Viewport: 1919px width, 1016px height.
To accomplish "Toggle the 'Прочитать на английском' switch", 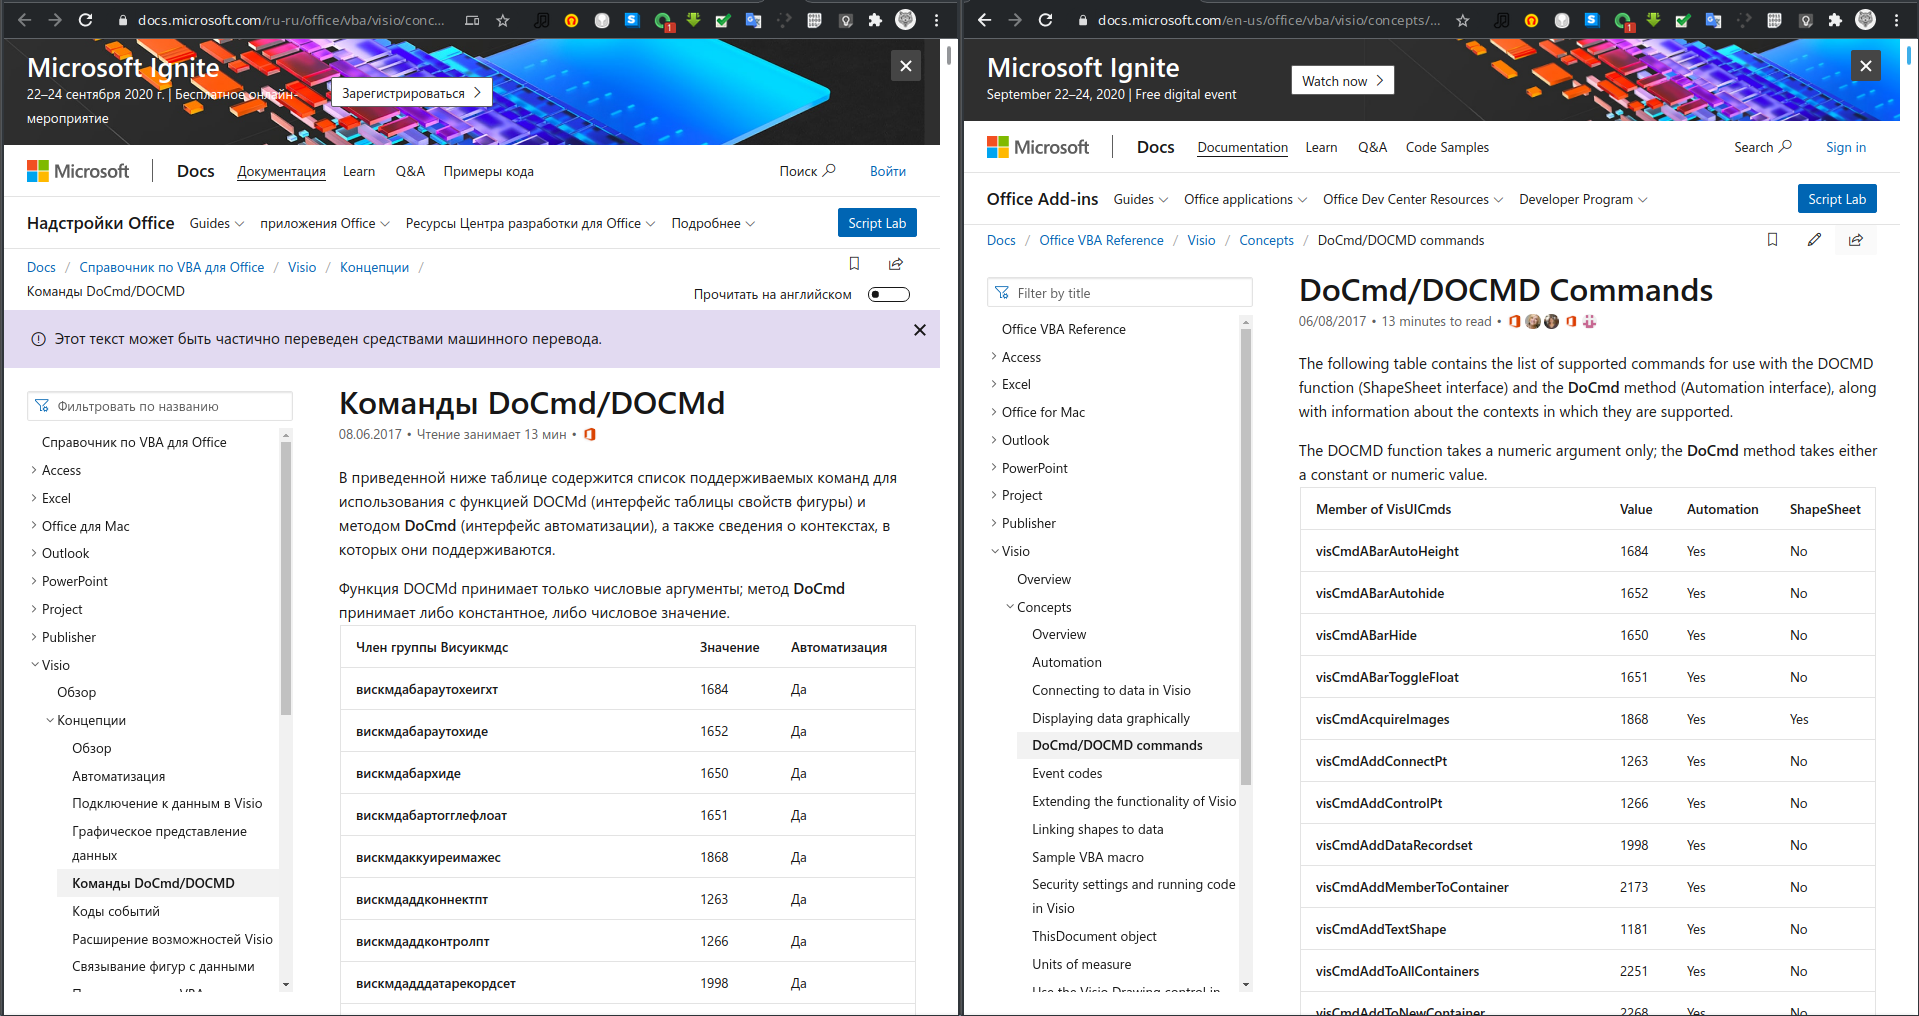I will tap(889, 294).
